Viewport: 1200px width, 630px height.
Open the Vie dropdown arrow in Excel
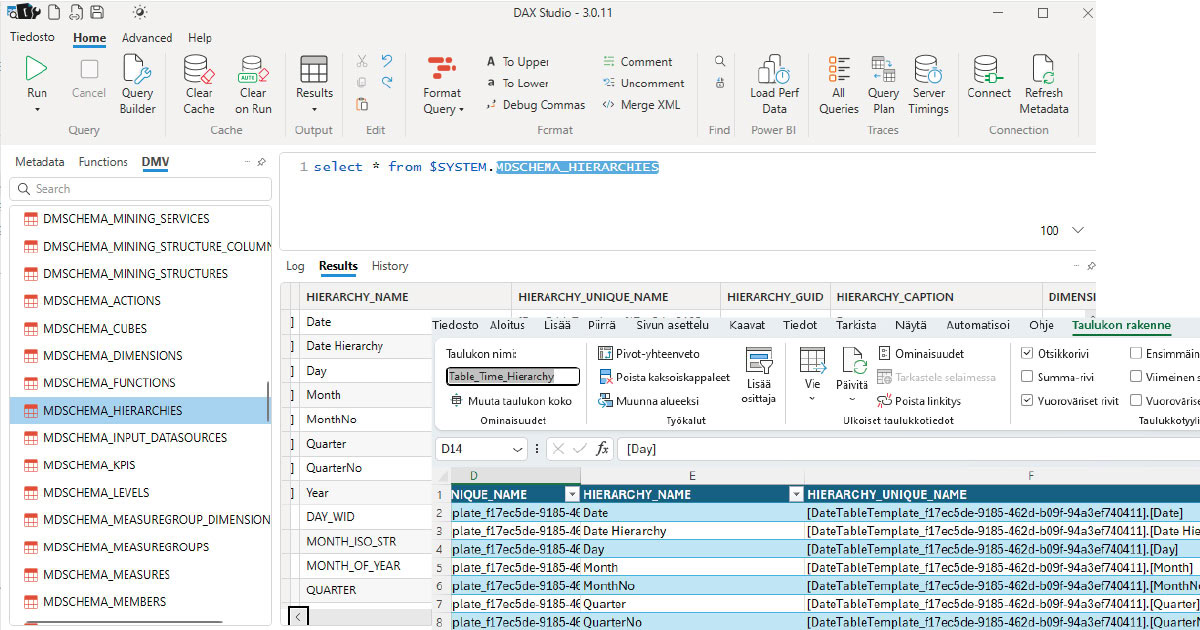tap(812, 398)
